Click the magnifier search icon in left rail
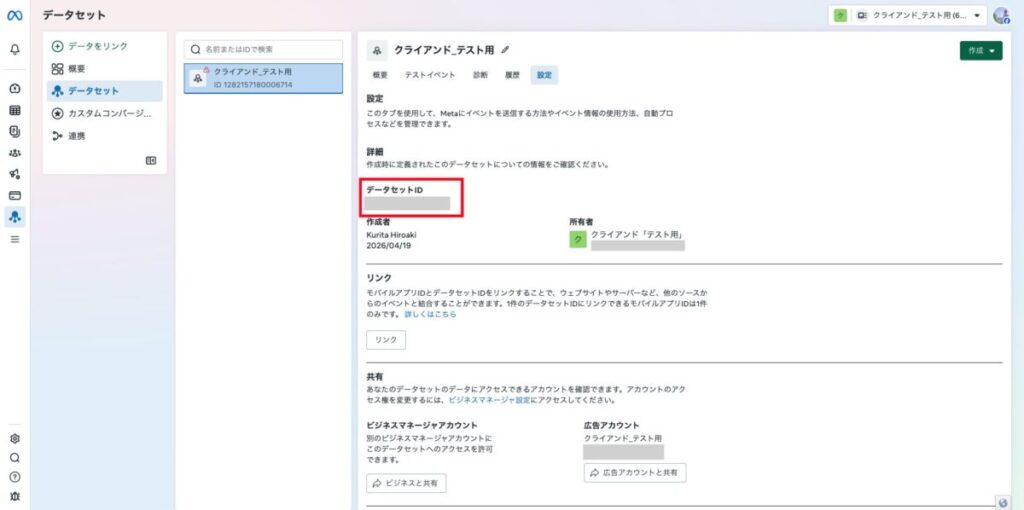 tap(15, 457)
